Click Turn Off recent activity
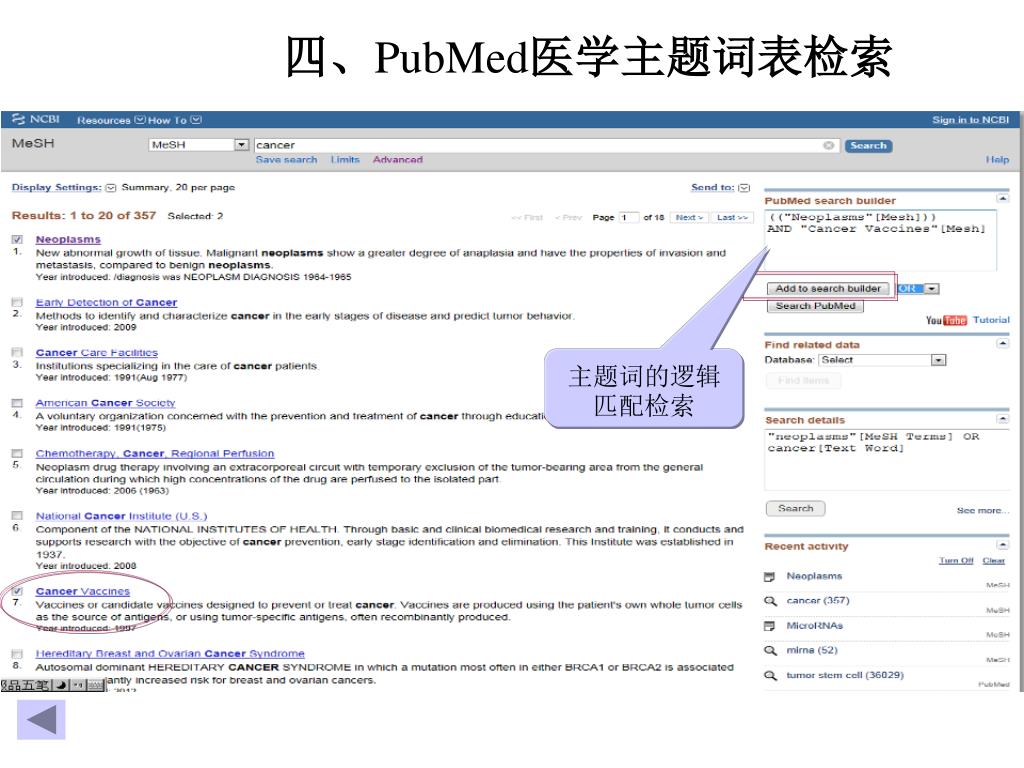Screen dimensions: 1024x768 point(956,560)
